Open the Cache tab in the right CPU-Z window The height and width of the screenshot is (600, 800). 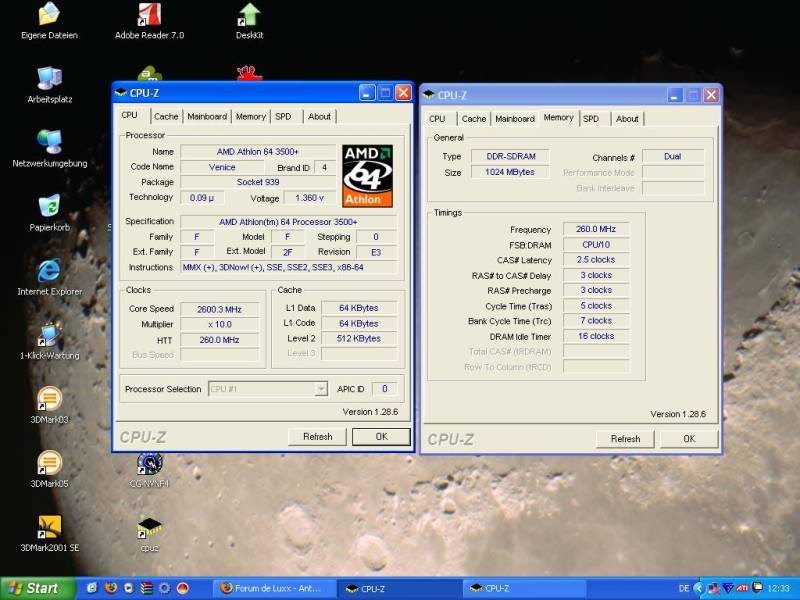[x=473, y=118]
